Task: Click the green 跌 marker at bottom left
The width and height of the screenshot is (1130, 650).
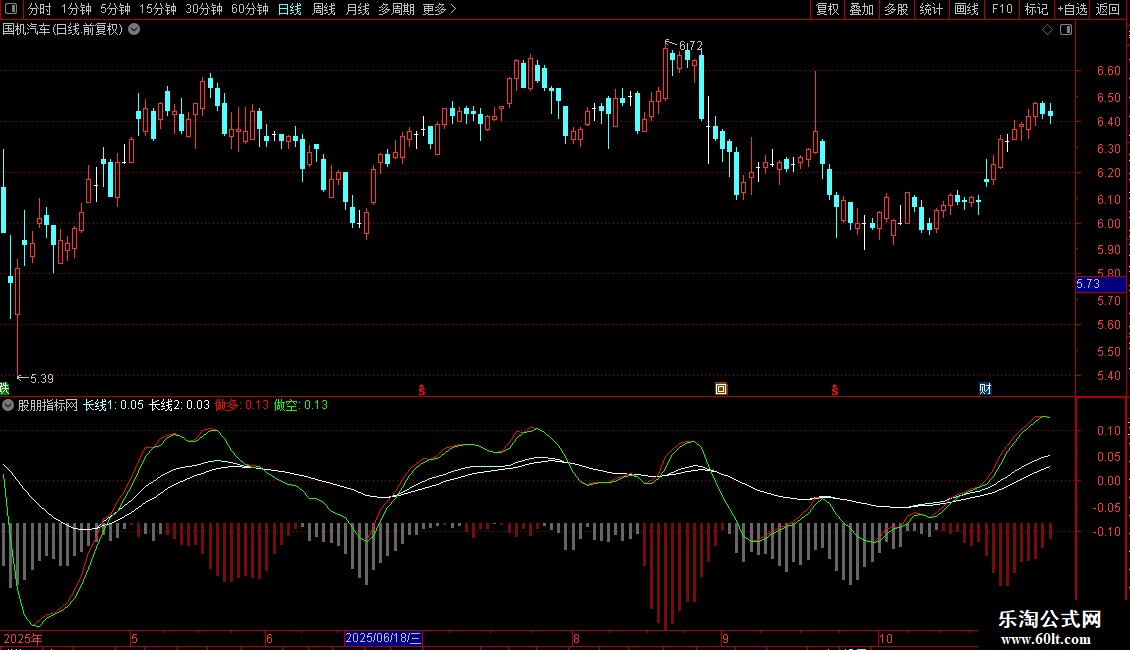Action: (4, 389)
